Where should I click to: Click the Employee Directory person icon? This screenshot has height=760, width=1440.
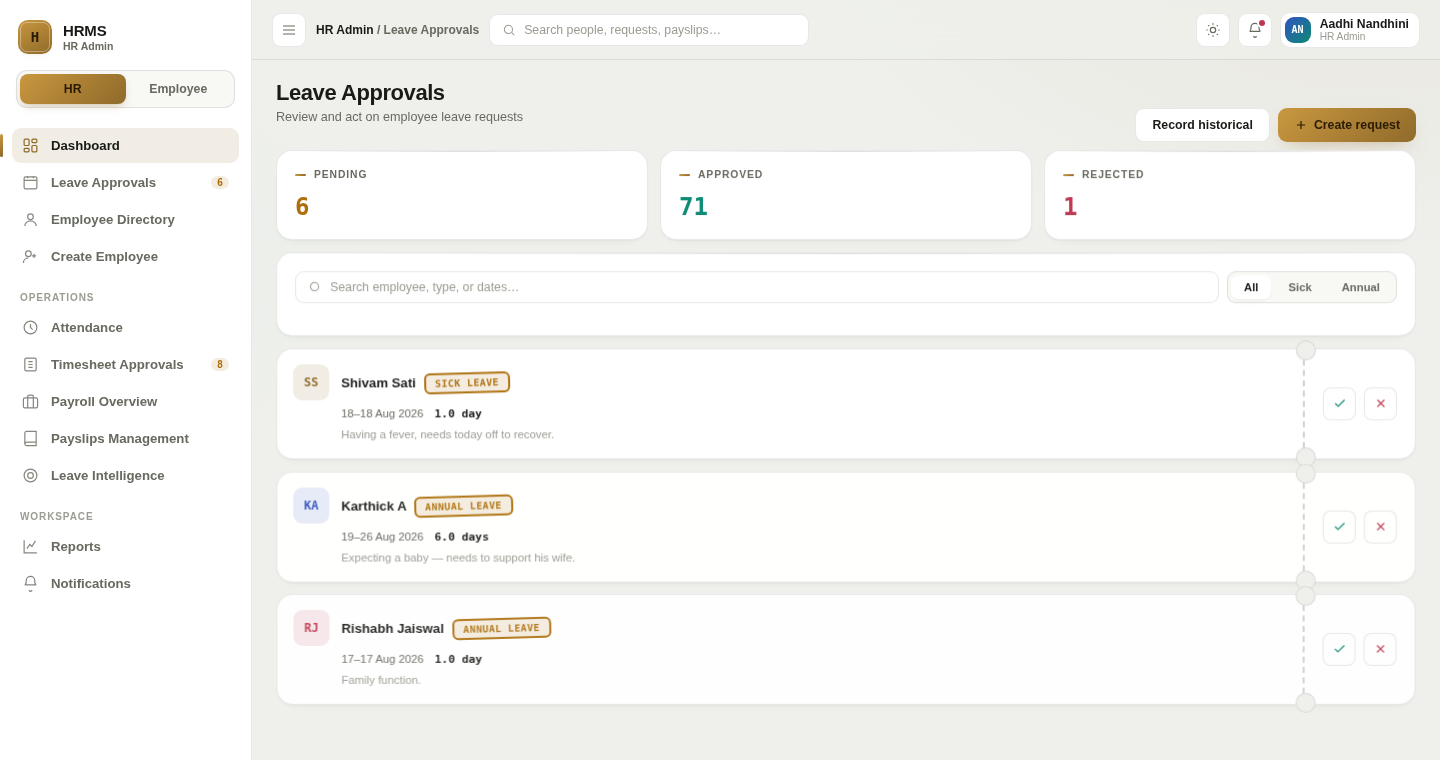[x=31, y=220]
